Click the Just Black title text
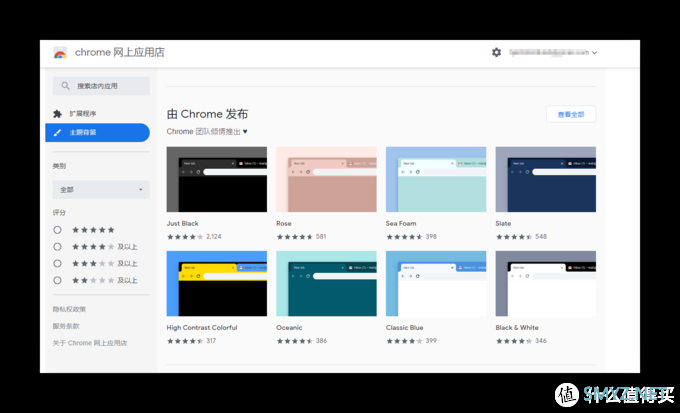Image resolution: width=680 pixels, height=413 pixels. click(x=183, y=223)
